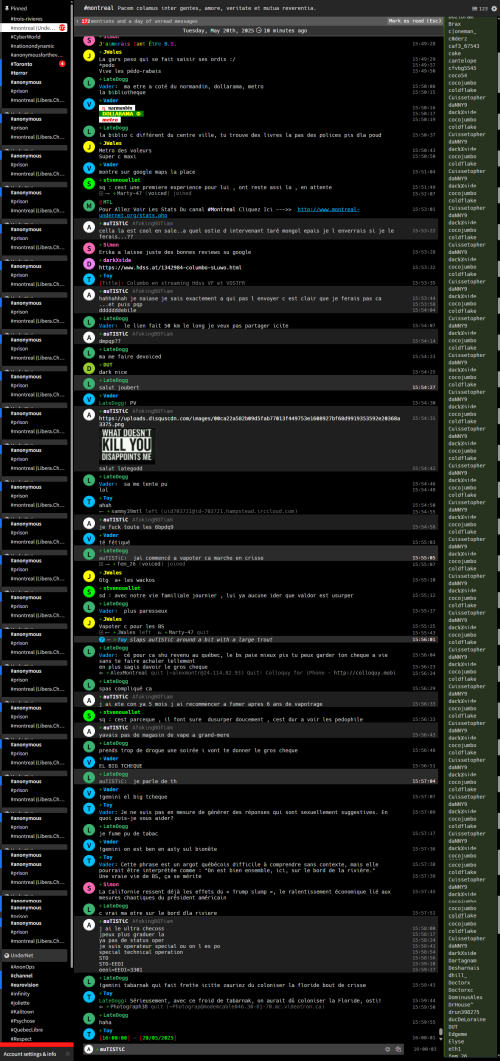Expand the collapsed fem_26 voiced joined line

pyautogui.click(x=101, y=563)
